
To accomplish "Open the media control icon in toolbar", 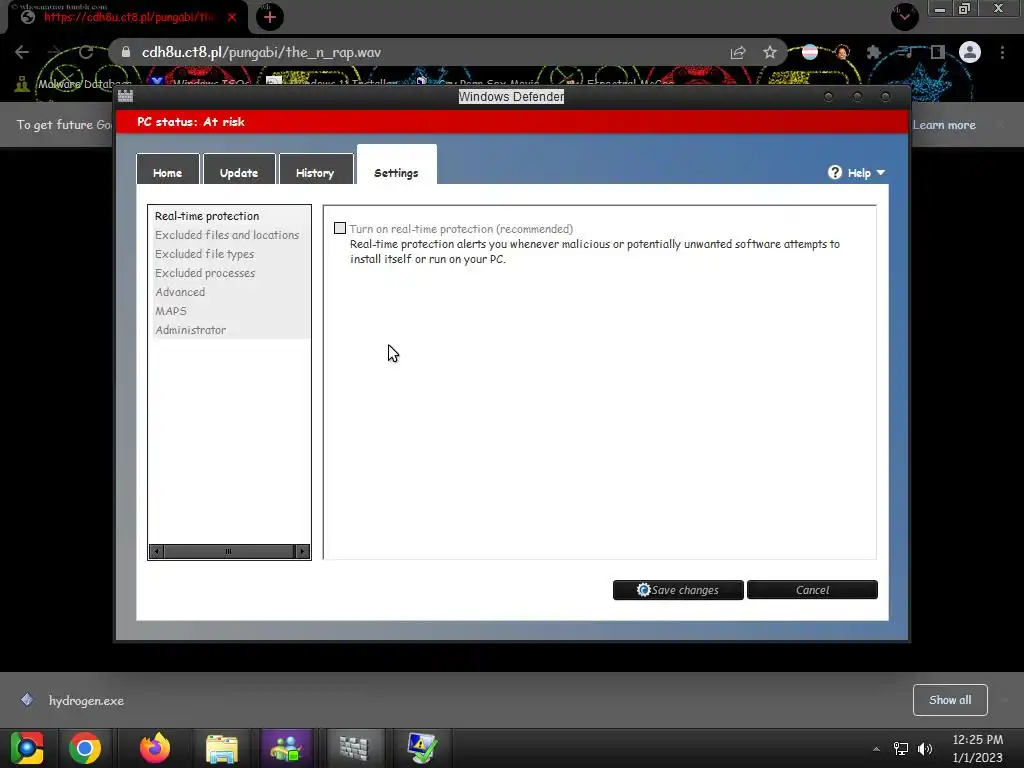I will click(x=906, y=52).
